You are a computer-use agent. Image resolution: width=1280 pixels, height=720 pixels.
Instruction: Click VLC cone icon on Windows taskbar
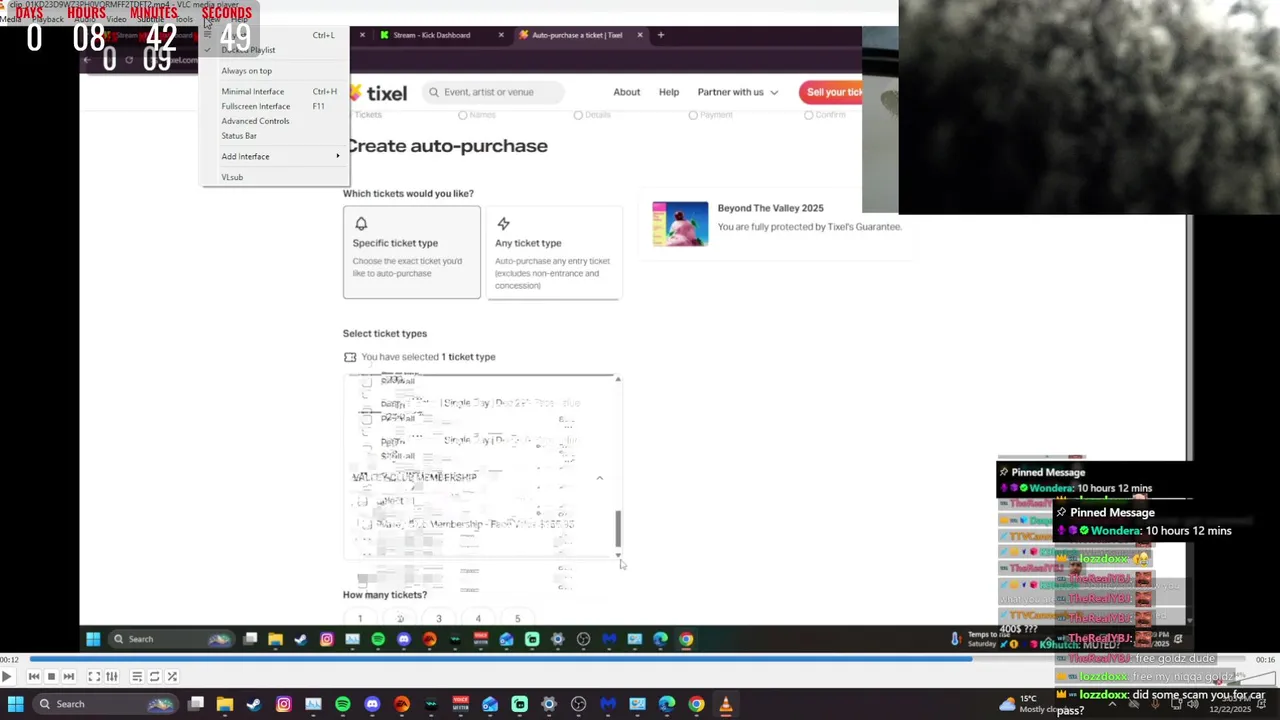726,704
